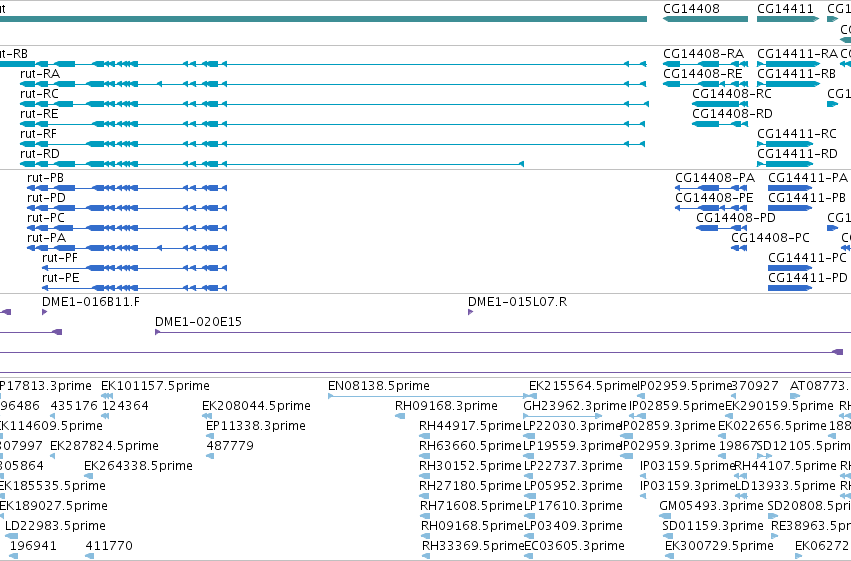Open the DME1-020E15 BAC label
Screen dimensions: 851x561
[x=198, y=322]
